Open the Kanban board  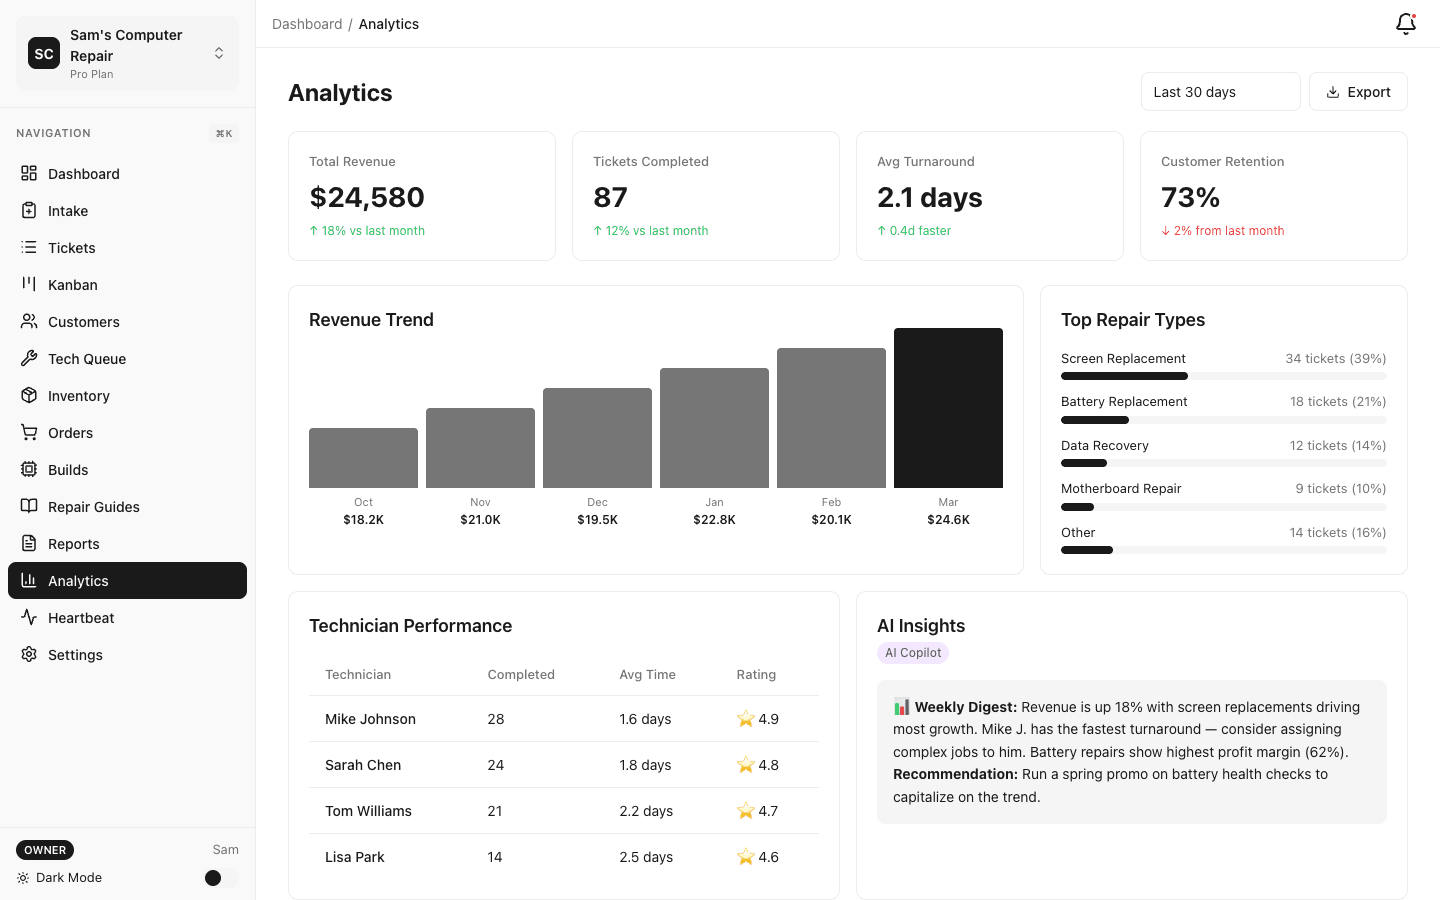[31, 284]
